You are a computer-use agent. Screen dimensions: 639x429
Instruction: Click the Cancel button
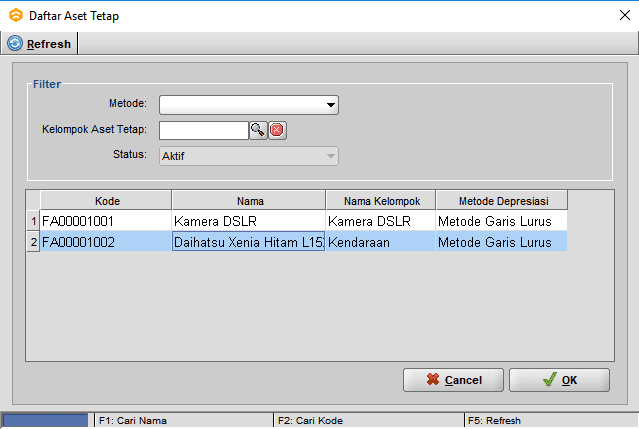(x=453, y=380)
